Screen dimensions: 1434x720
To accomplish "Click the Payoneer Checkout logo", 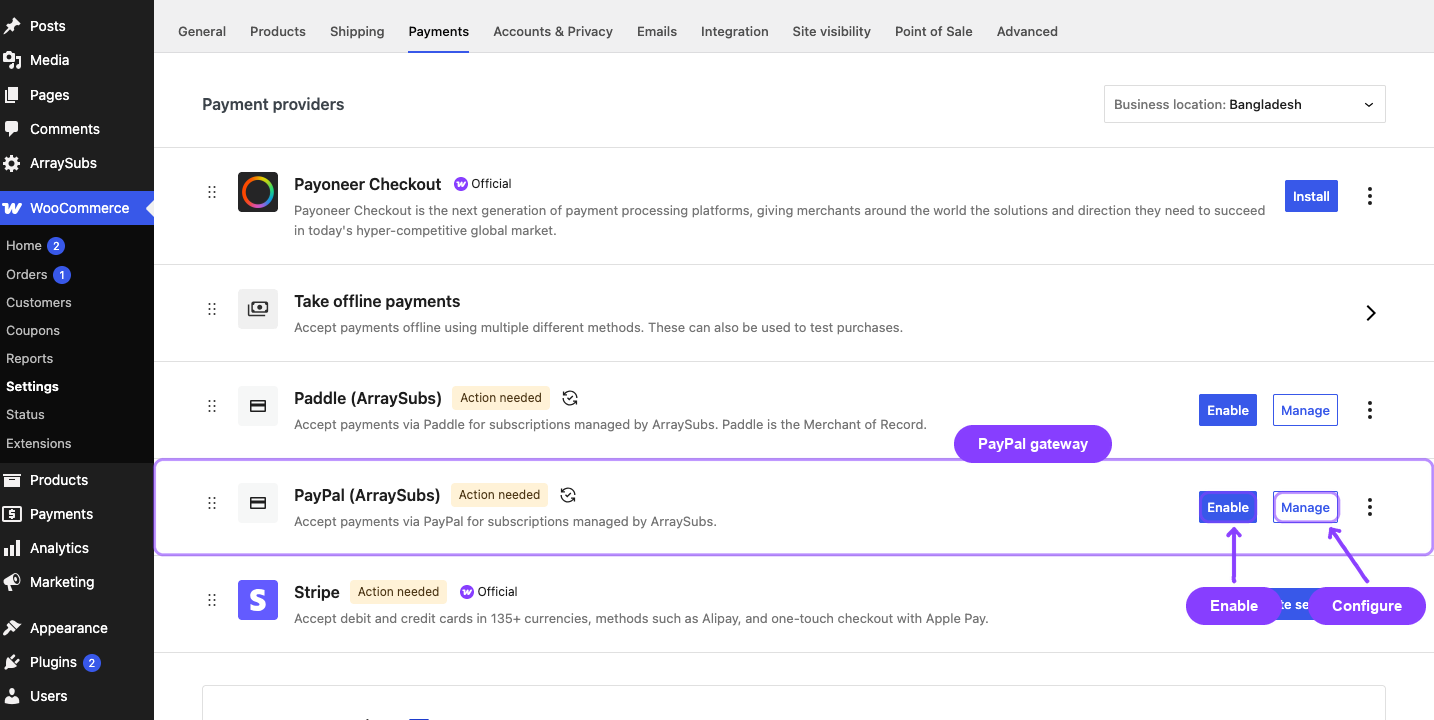I will tap(258, 192).
